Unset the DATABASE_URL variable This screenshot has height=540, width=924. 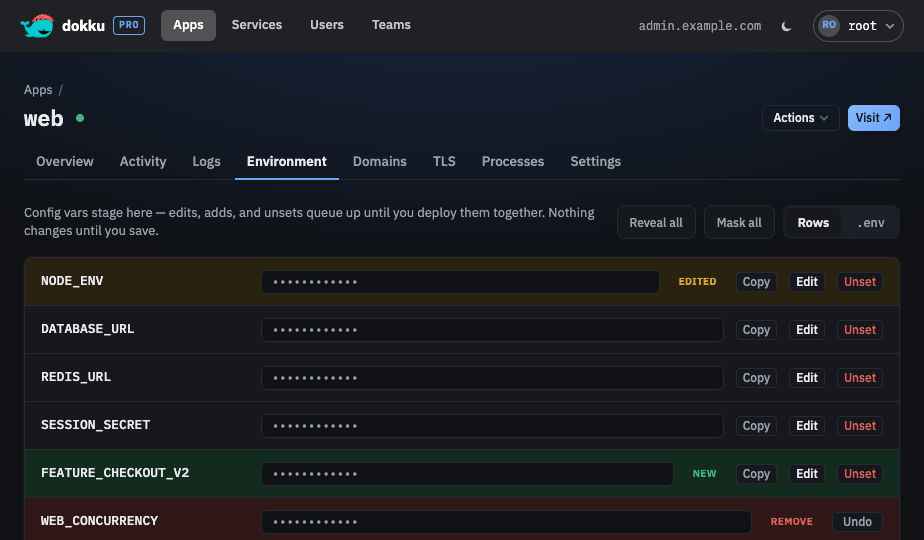(860, 330)
